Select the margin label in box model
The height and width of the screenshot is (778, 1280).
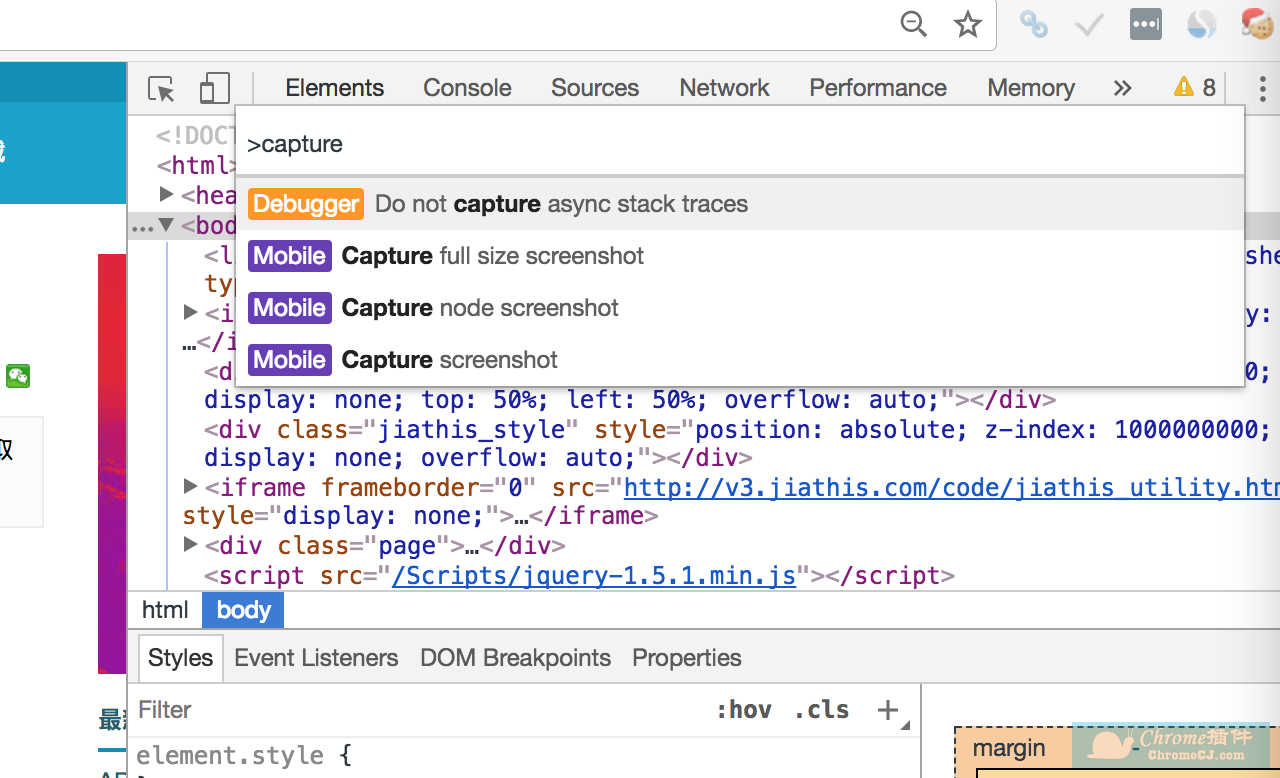point(1009,748)
